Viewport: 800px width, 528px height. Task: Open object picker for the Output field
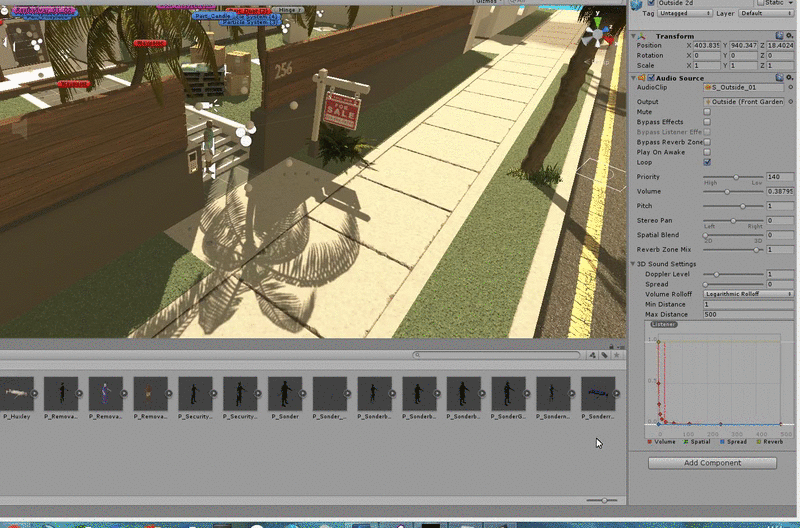790,102
